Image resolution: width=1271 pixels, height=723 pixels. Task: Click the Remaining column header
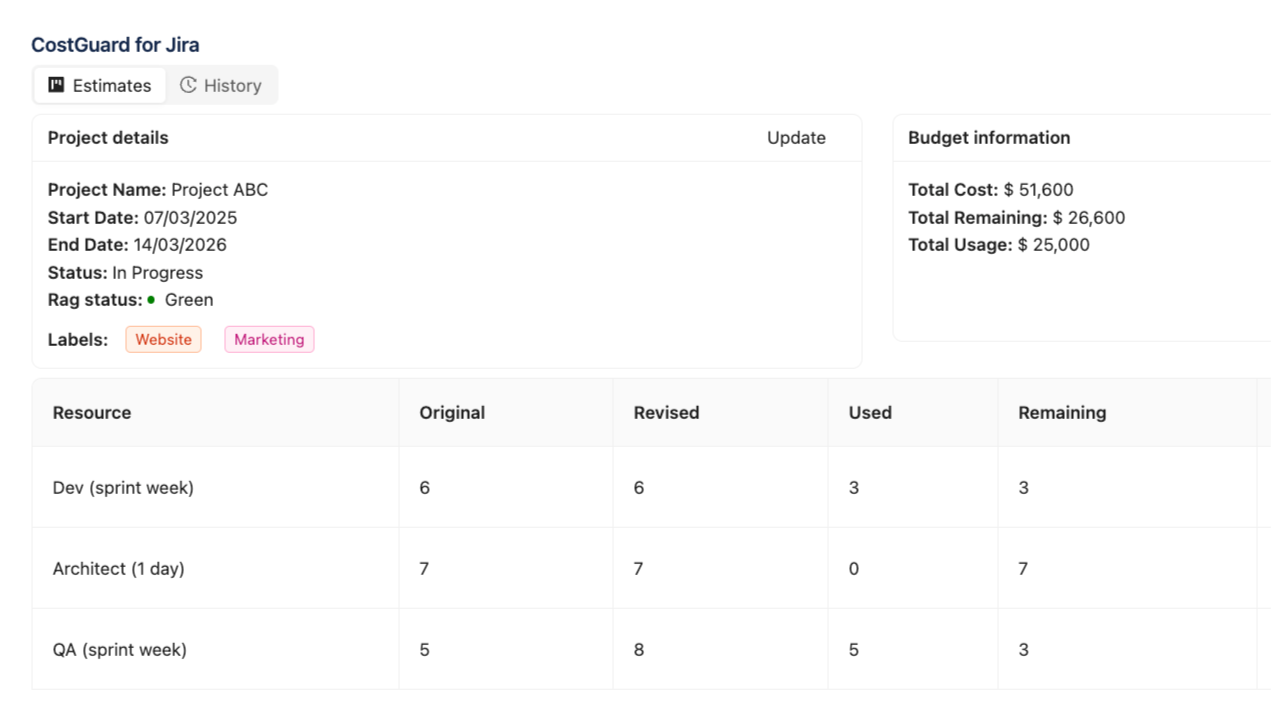click(x=1062, y=413)
